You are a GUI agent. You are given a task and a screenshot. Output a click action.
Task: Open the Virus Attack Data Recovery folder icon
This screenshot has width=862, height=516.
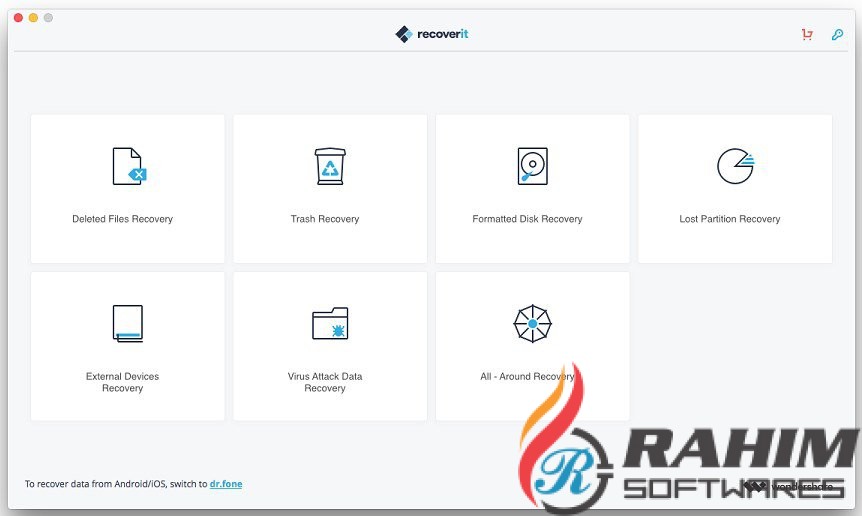click(x=330, y=323)
